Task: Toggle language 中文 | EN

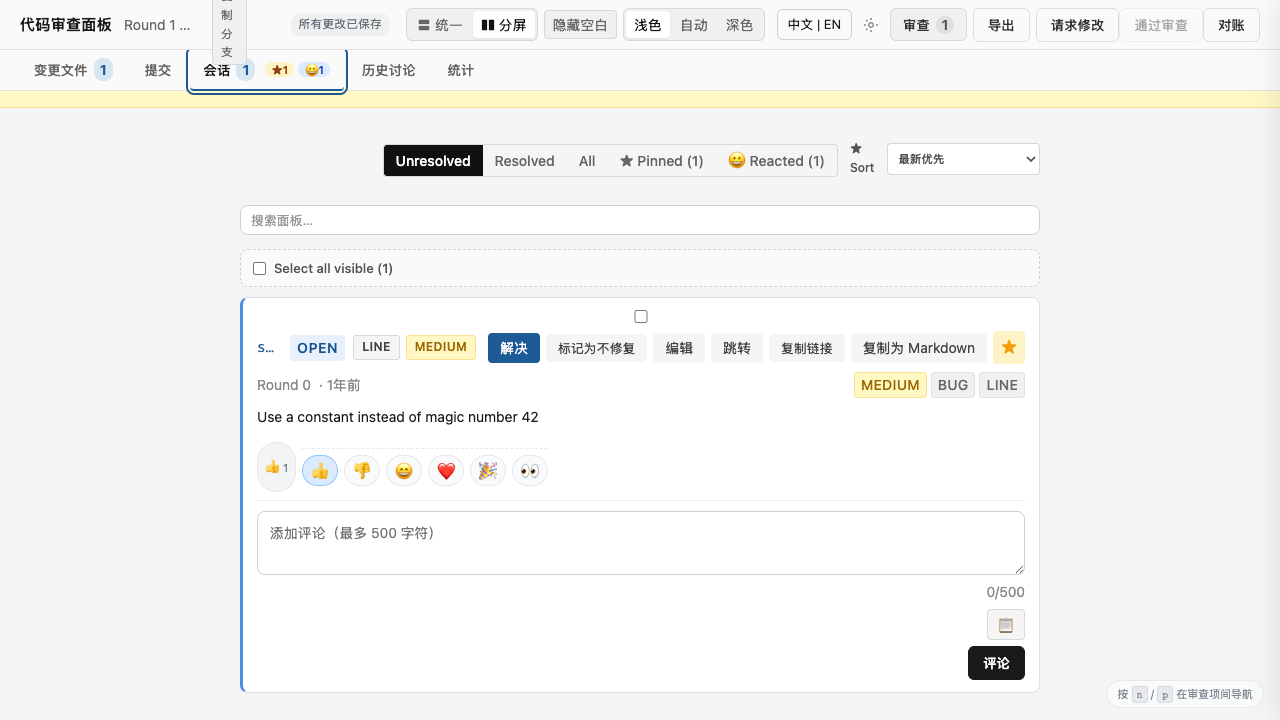Action: pyautogui.click(x=814, y=25)
